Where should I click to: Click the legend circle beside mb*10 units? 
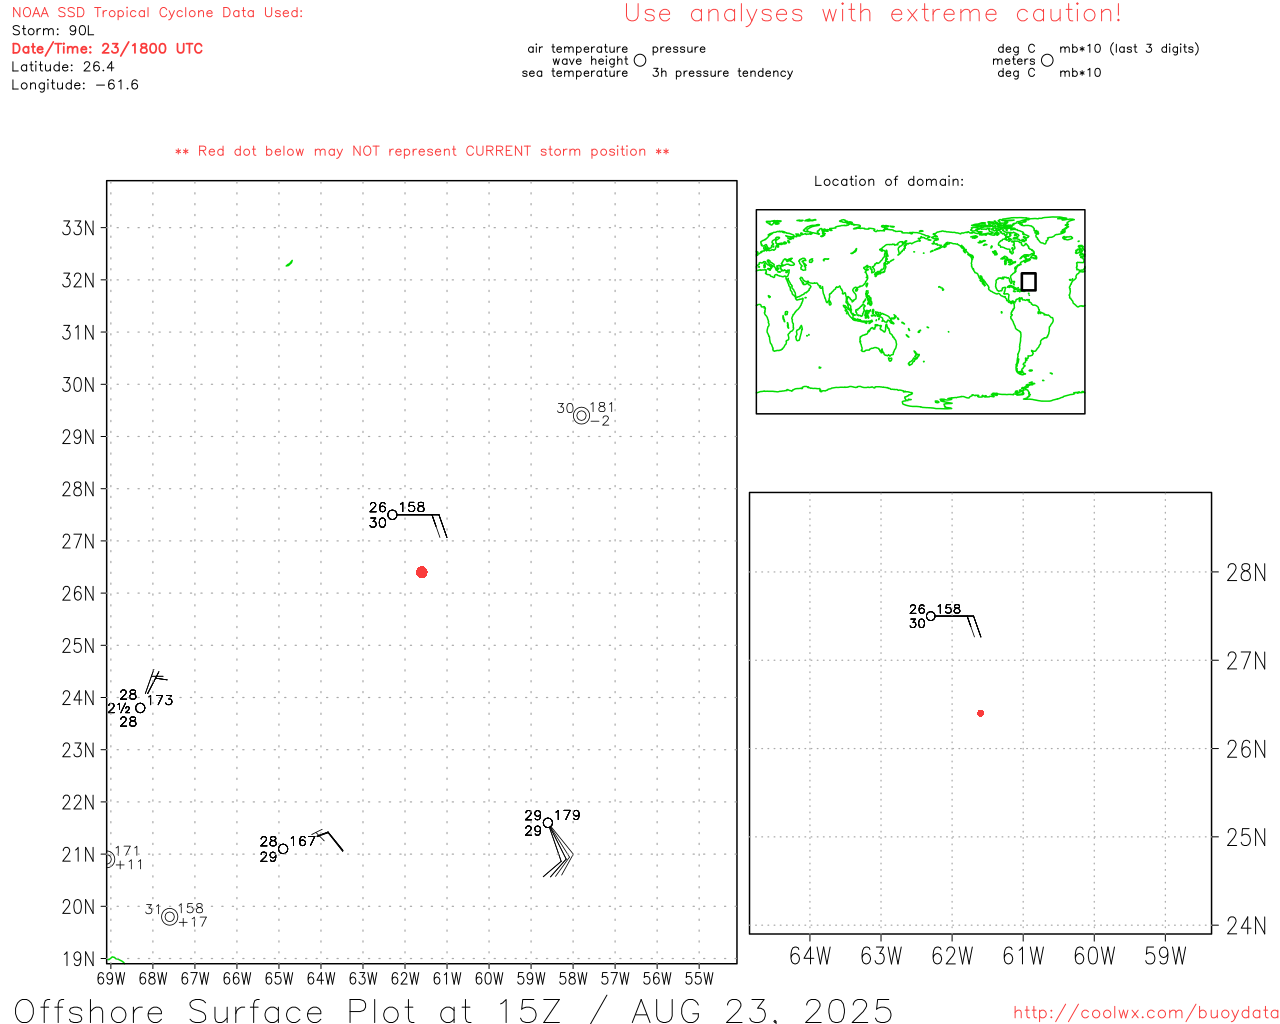point(1047,60)
